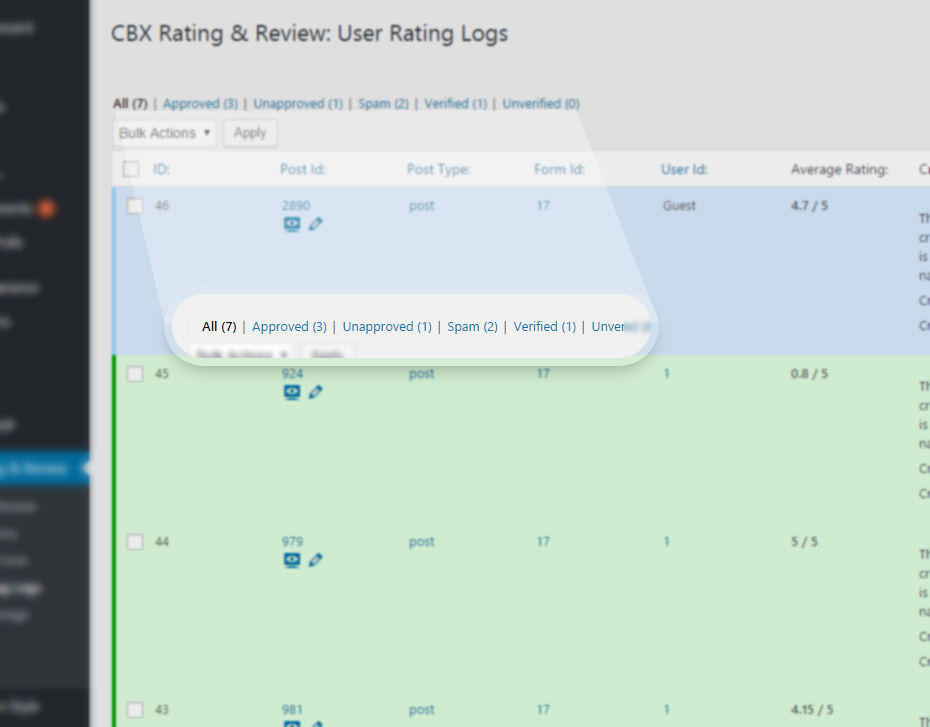The width and height of the screenshot is (930, 727).
Task: Filter by Approved (3) in the blurred row under the title
Action: pos(200,104)
